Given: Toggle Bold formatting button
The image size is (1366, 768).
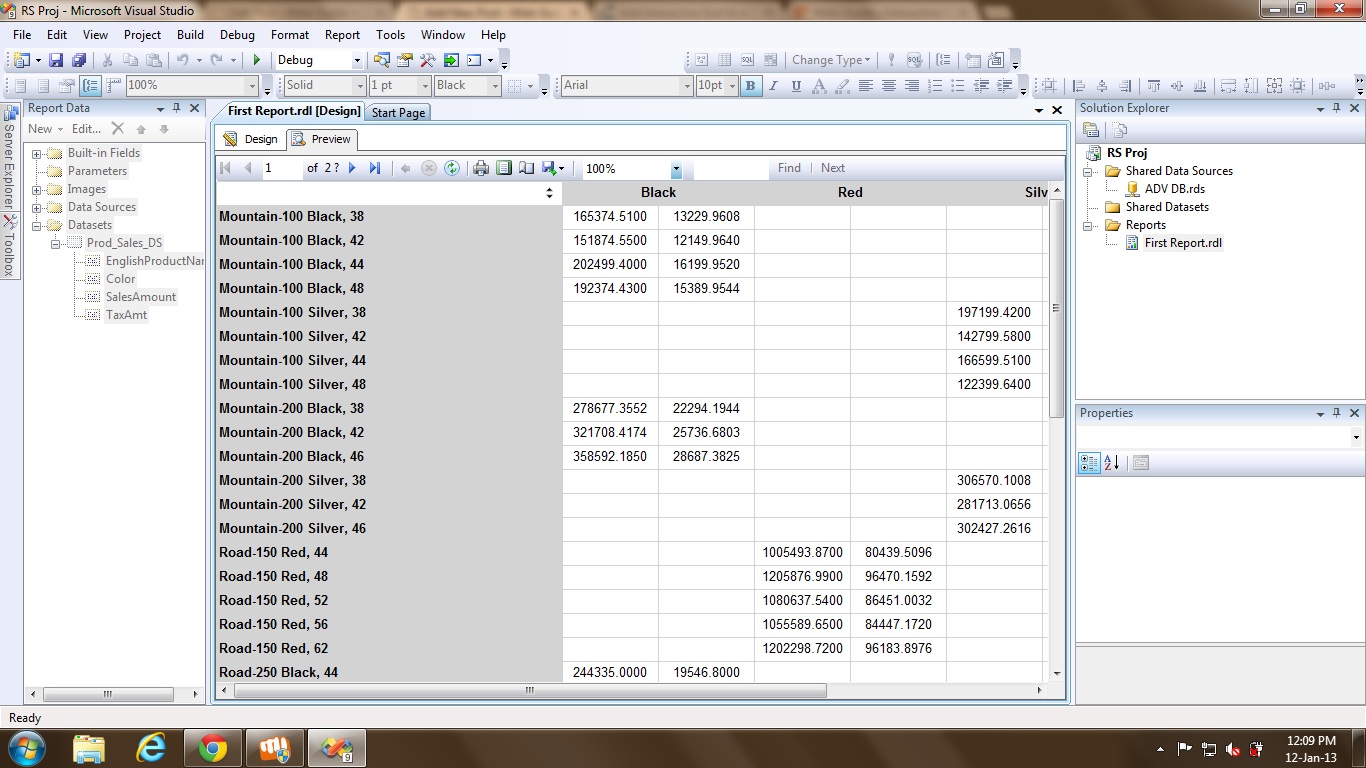Looking at the screenshot, I should tap(750, 86).
